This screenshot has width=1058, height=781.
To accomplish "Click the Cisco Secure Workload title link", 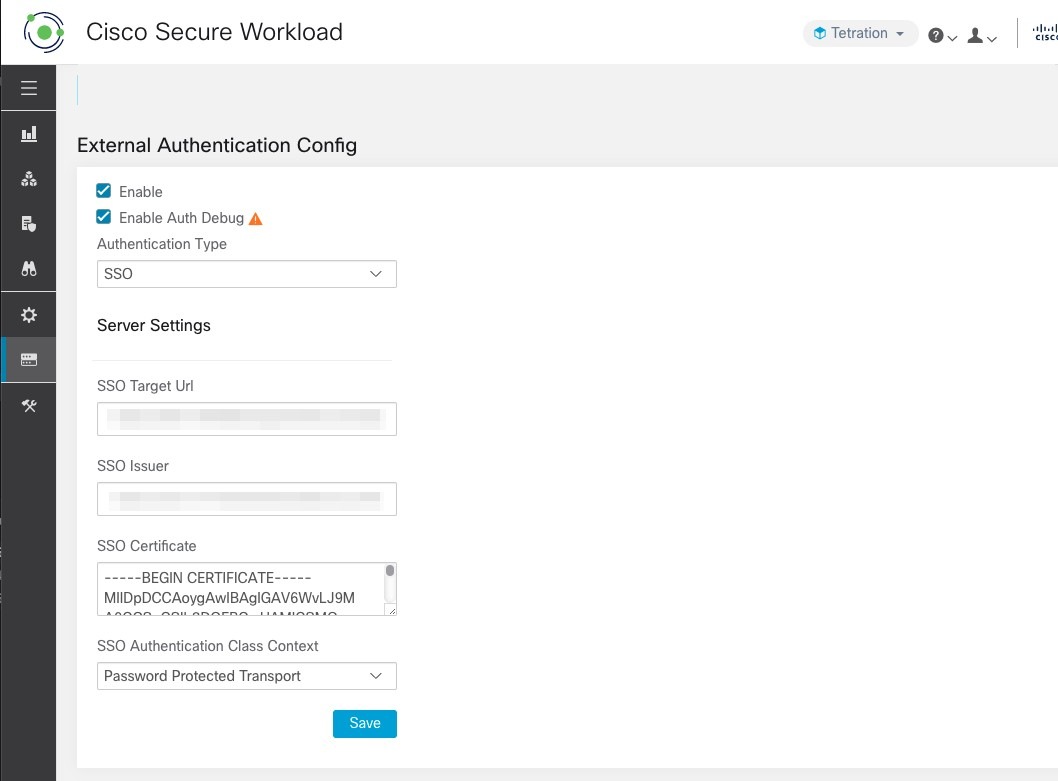I will 214,32.
